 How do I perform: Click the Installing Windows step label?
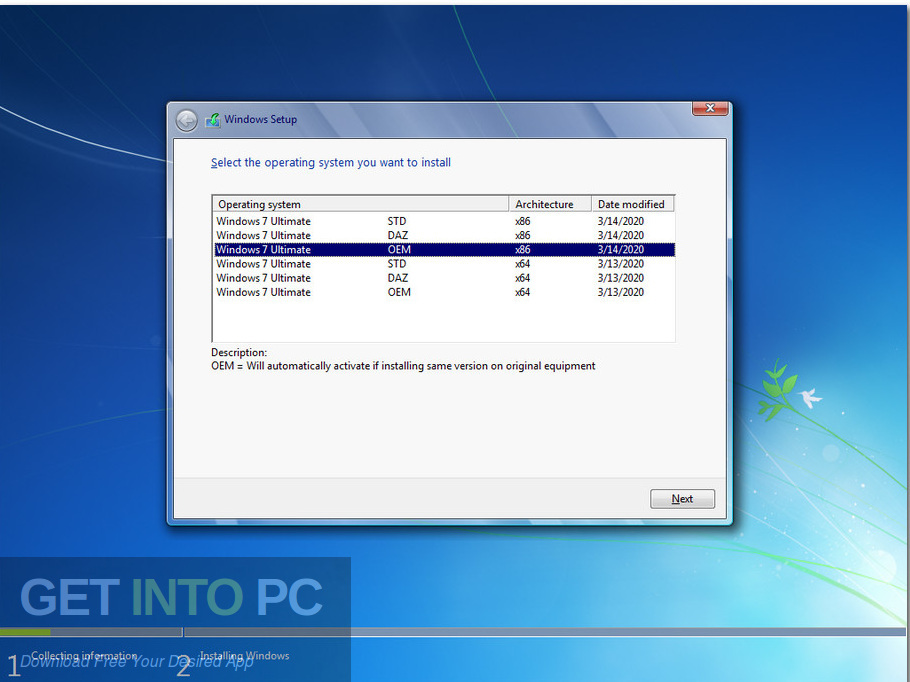244,655
